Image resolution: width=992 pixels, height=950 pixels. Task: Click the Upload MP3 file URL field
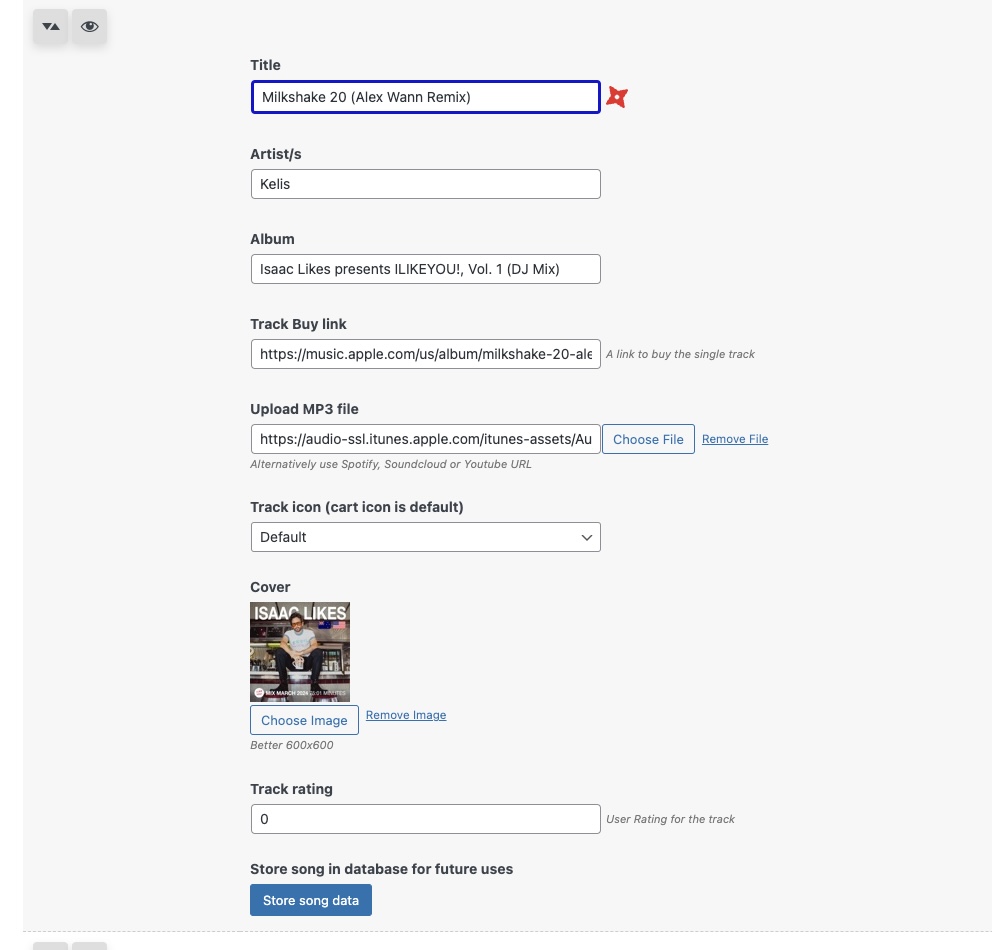425,439
